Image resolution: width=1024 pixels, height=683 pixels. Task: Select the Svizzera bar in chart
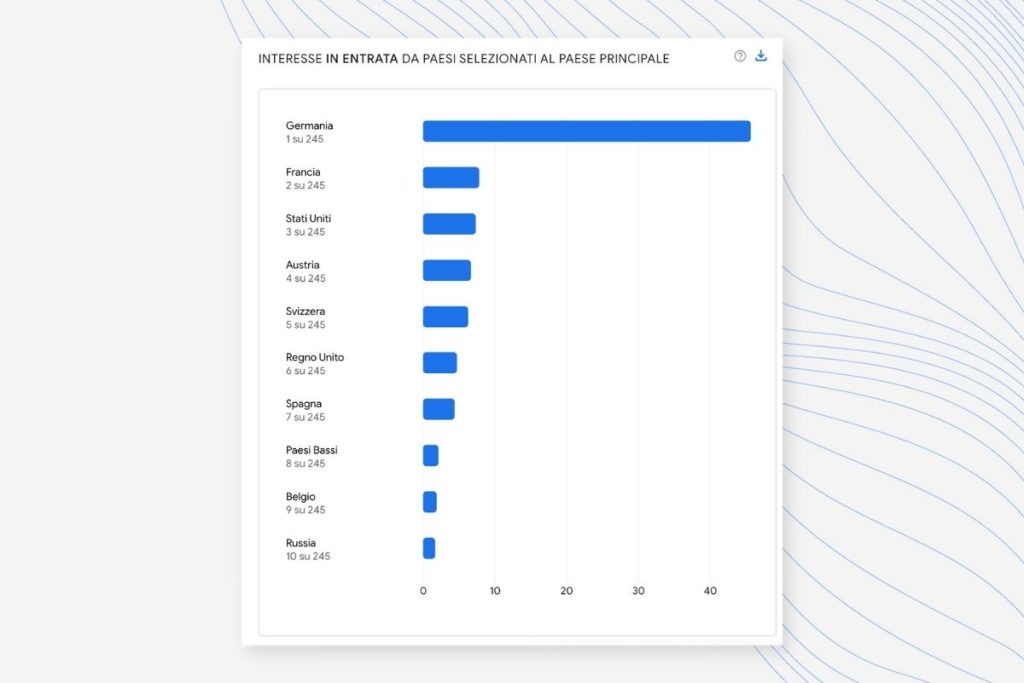coord(445,317)
